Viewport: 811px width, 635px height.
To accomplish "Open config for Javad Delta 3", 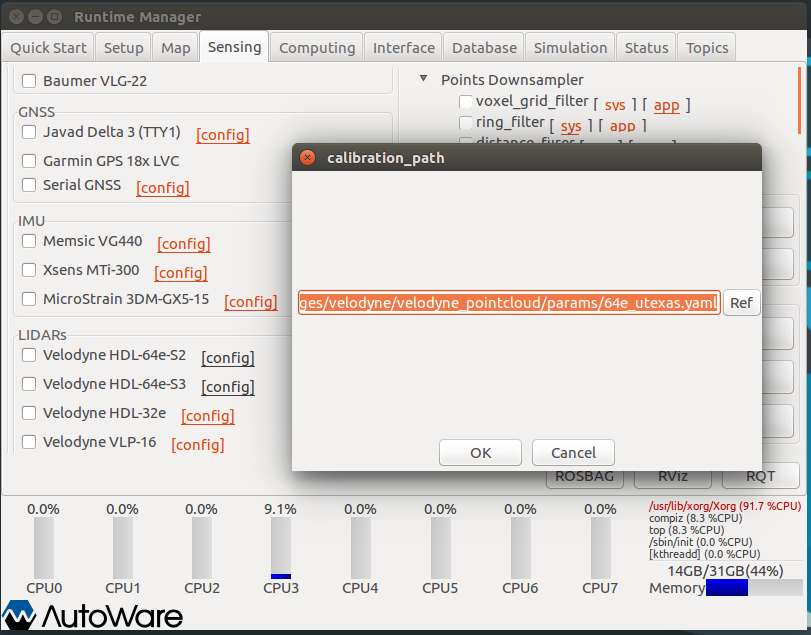I will (x=223, y=135).
